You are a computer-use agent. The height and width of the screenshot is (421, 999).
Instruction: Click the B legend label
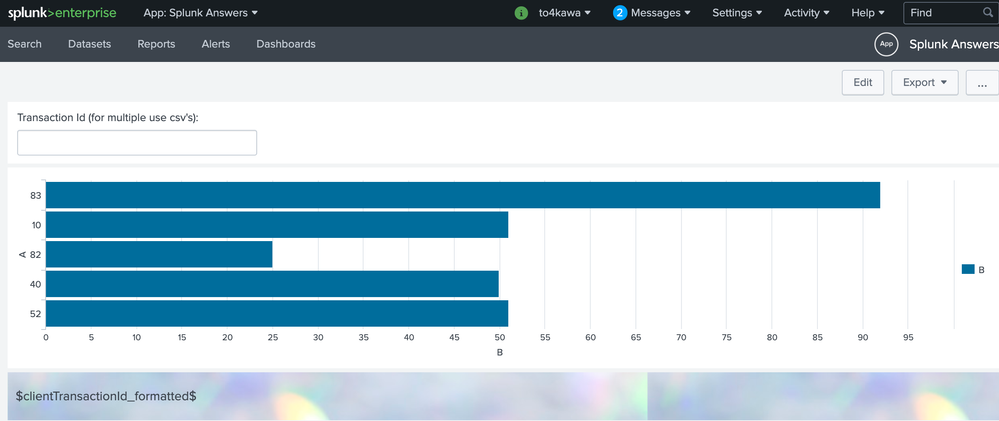(x=981, y=270)
